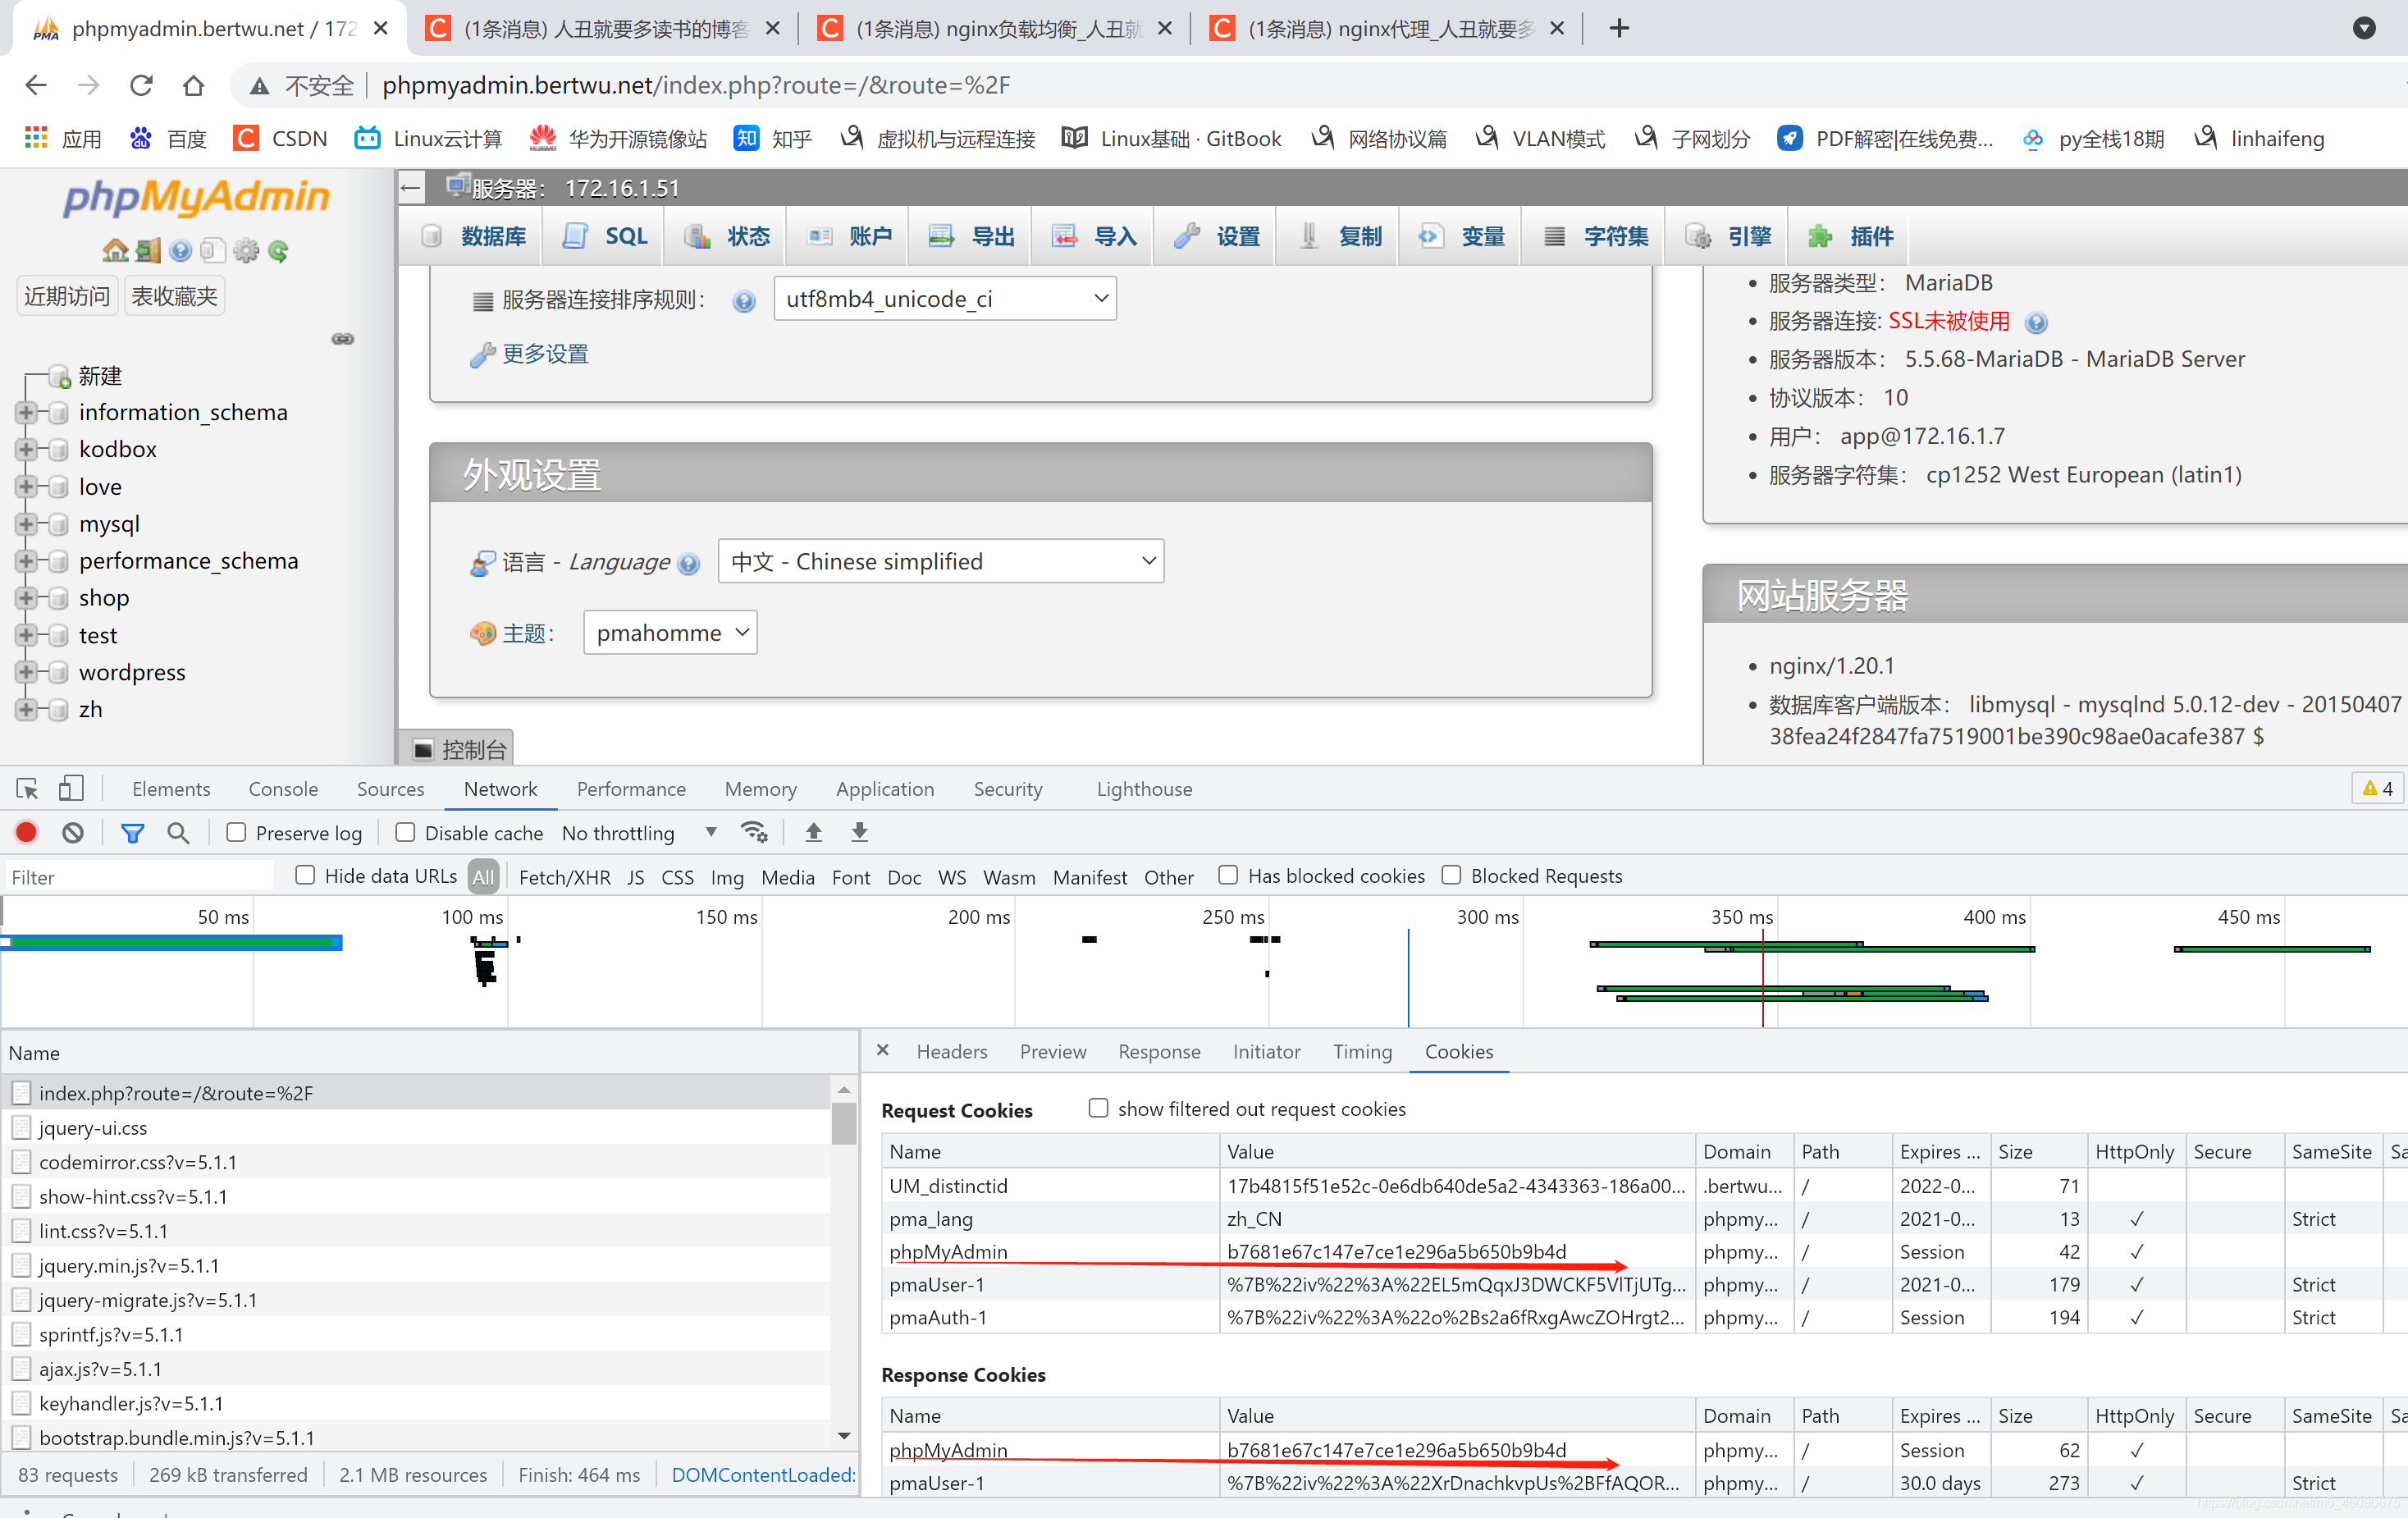This screenshot has height=1518, width=2408.
Task: Open a new browser tab
Action: (x=1620, y=28)
